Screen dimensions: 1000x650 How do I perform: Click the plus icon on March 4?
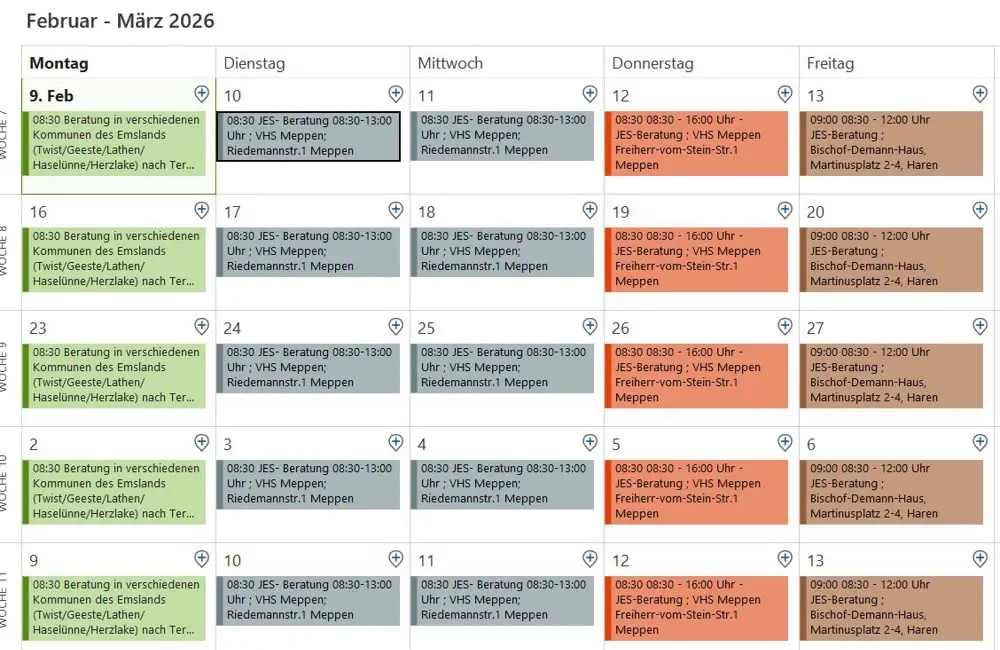[590, 442]
